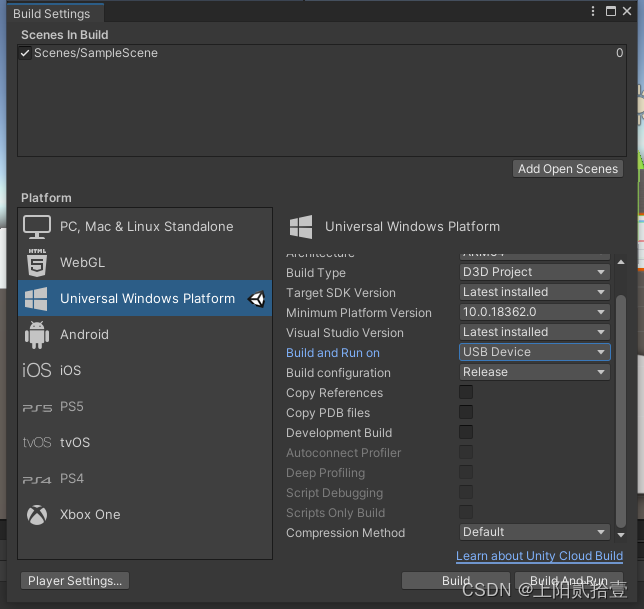Open the Learn about Unity Cloud Build link
This screenshot has width=644, height=609.
[539, 556]
